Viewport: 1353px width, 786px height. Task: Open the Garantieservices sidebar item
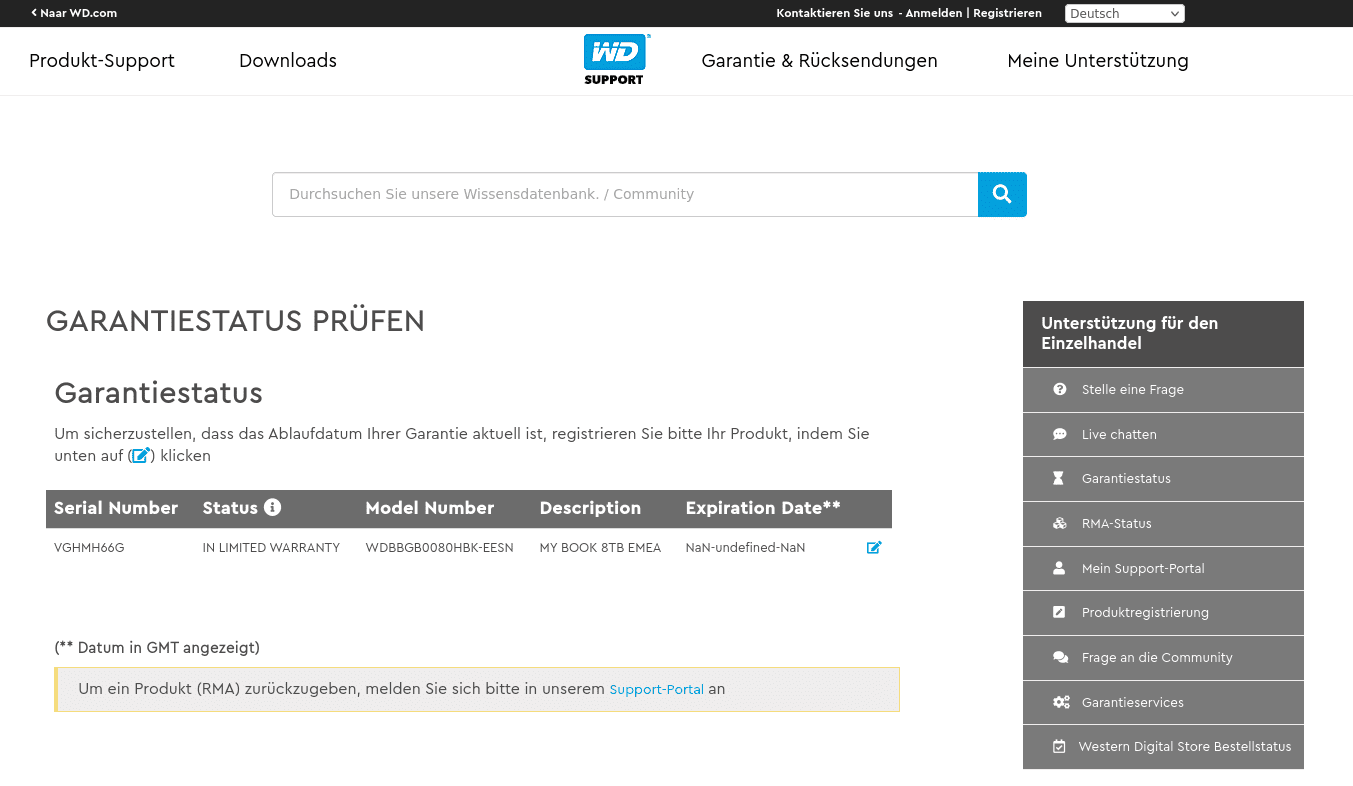[1163, 702]
